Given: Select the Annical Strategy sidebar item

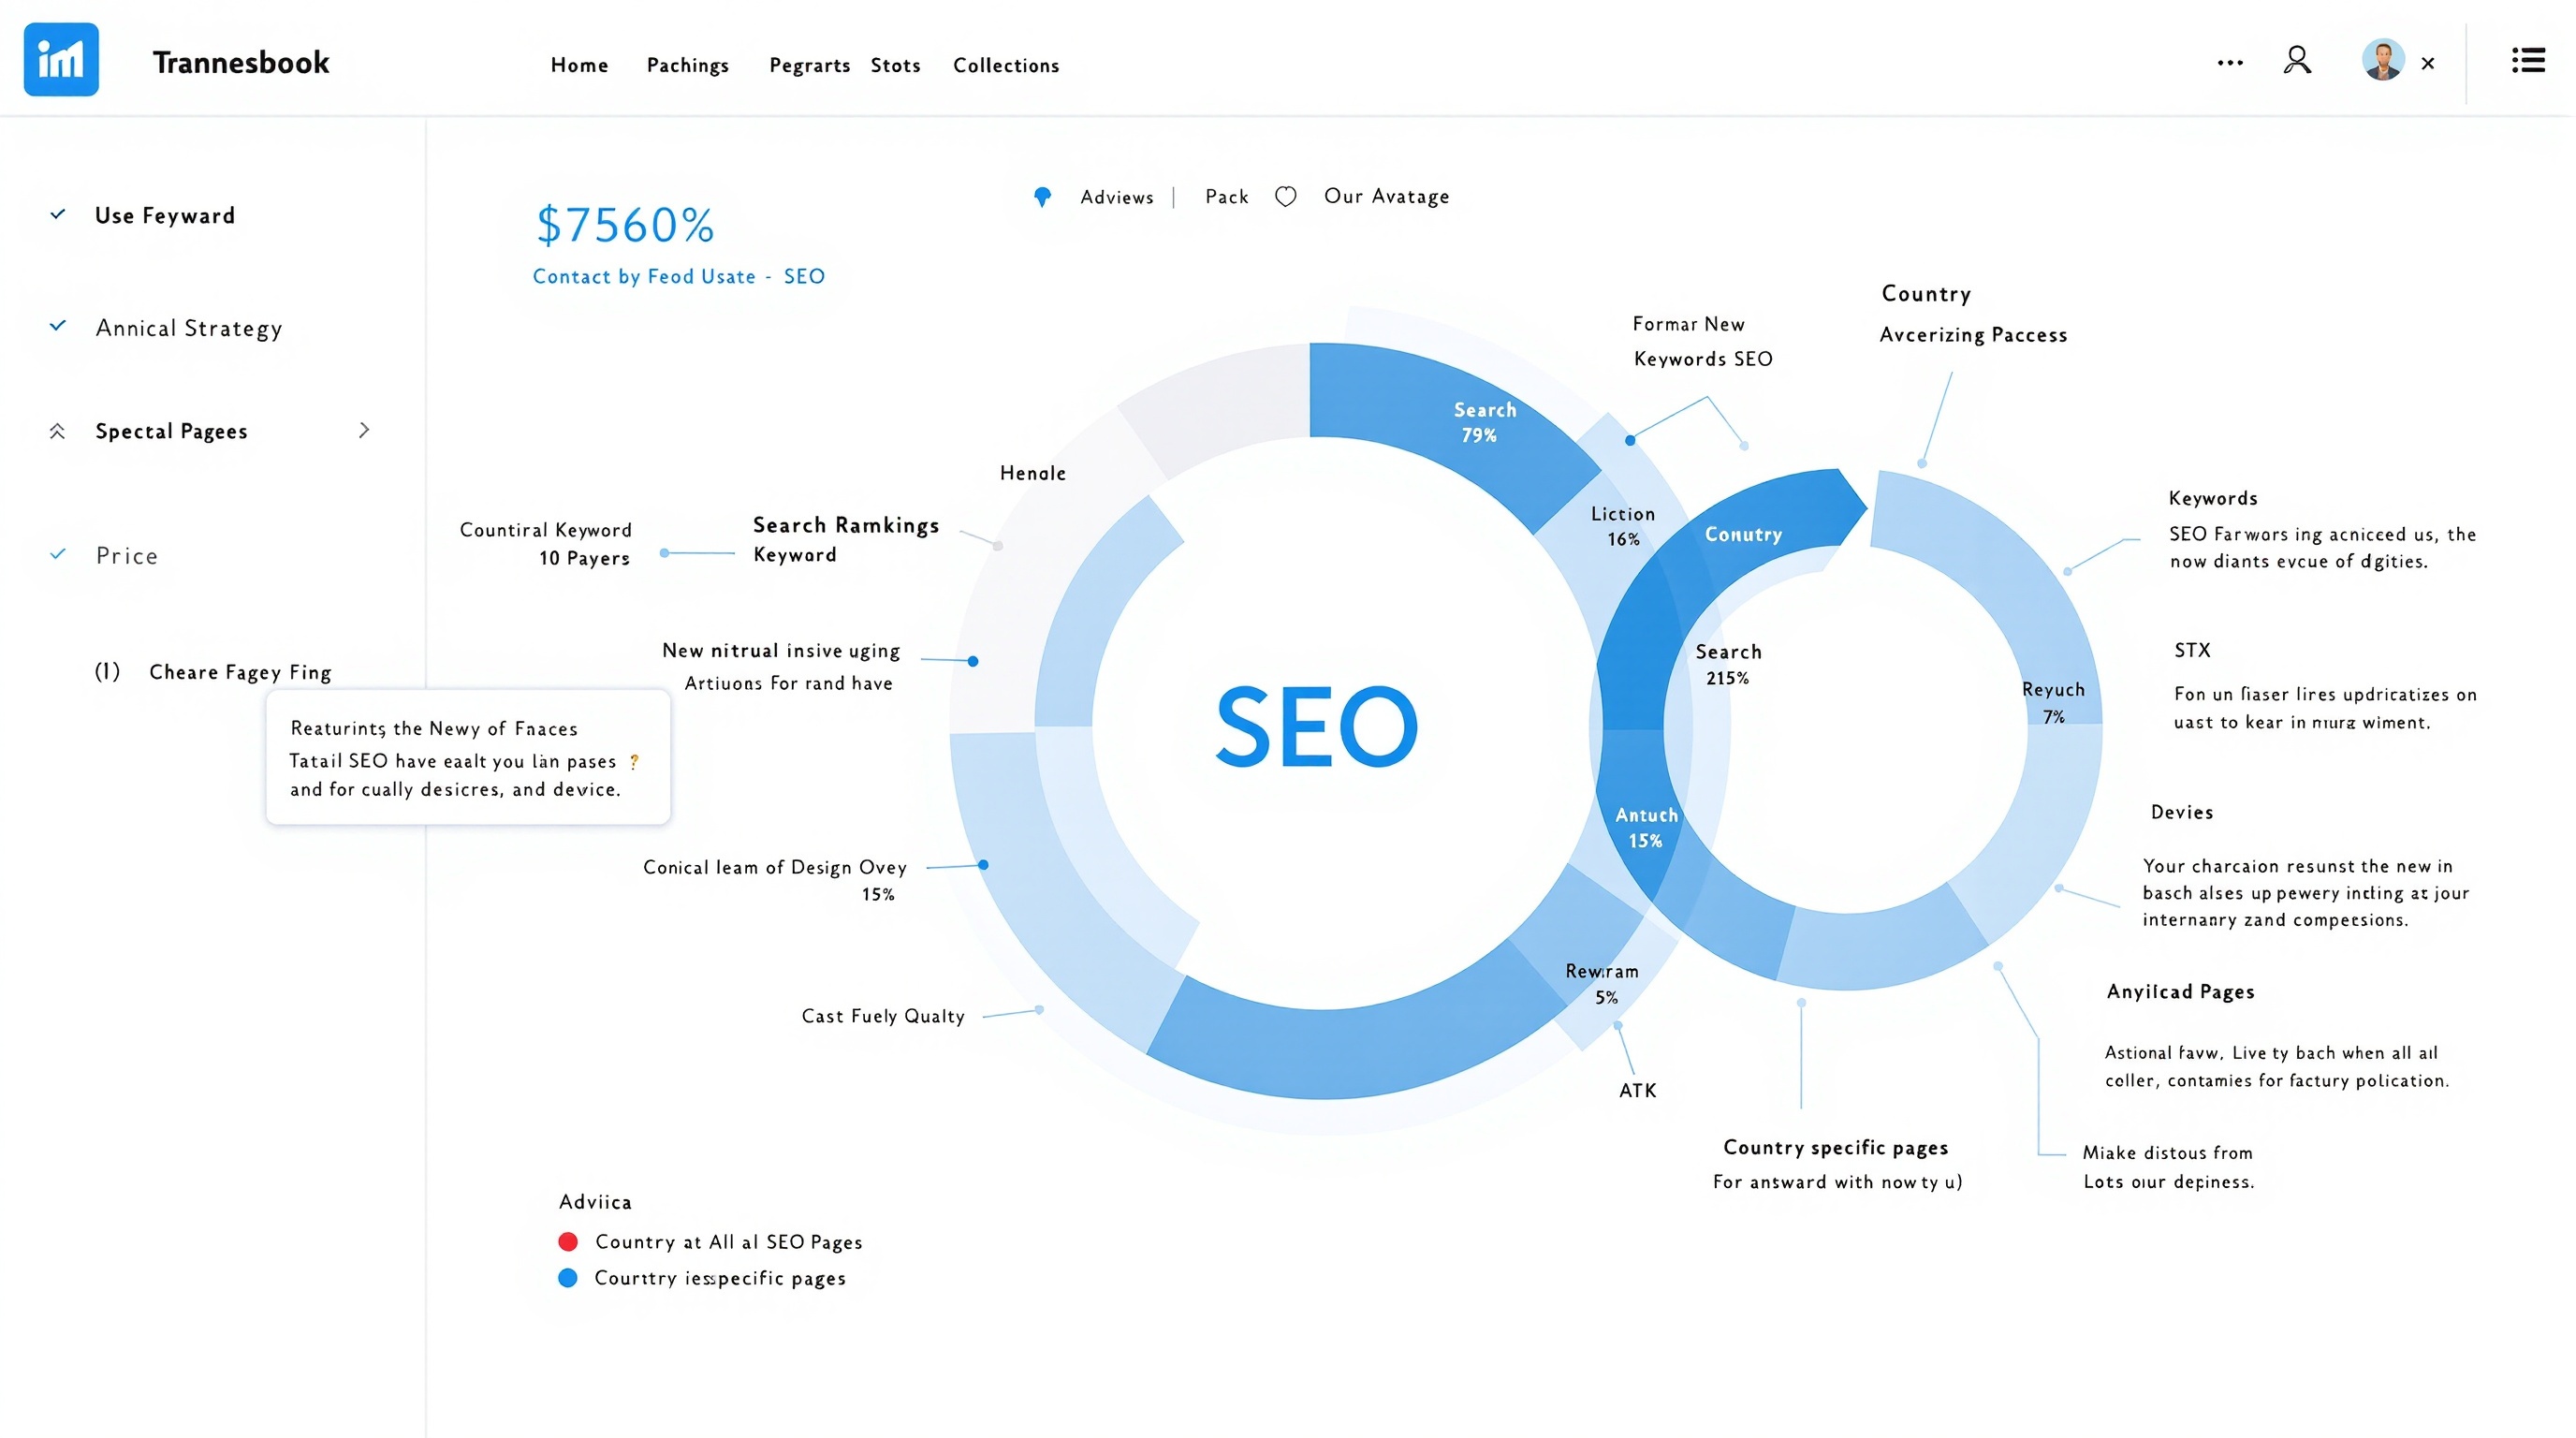Looking at the screenshot, I should point(189,328).
